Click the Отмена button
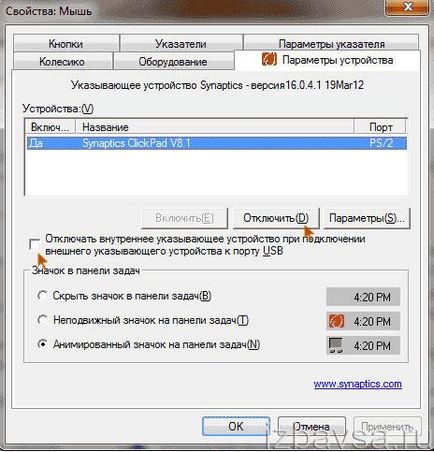The image size is (434, 452). coord(312,426)
